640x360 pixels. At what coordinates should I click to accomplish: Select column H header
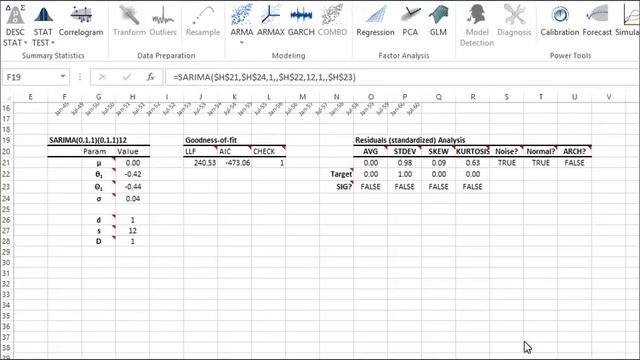point(132,97)
